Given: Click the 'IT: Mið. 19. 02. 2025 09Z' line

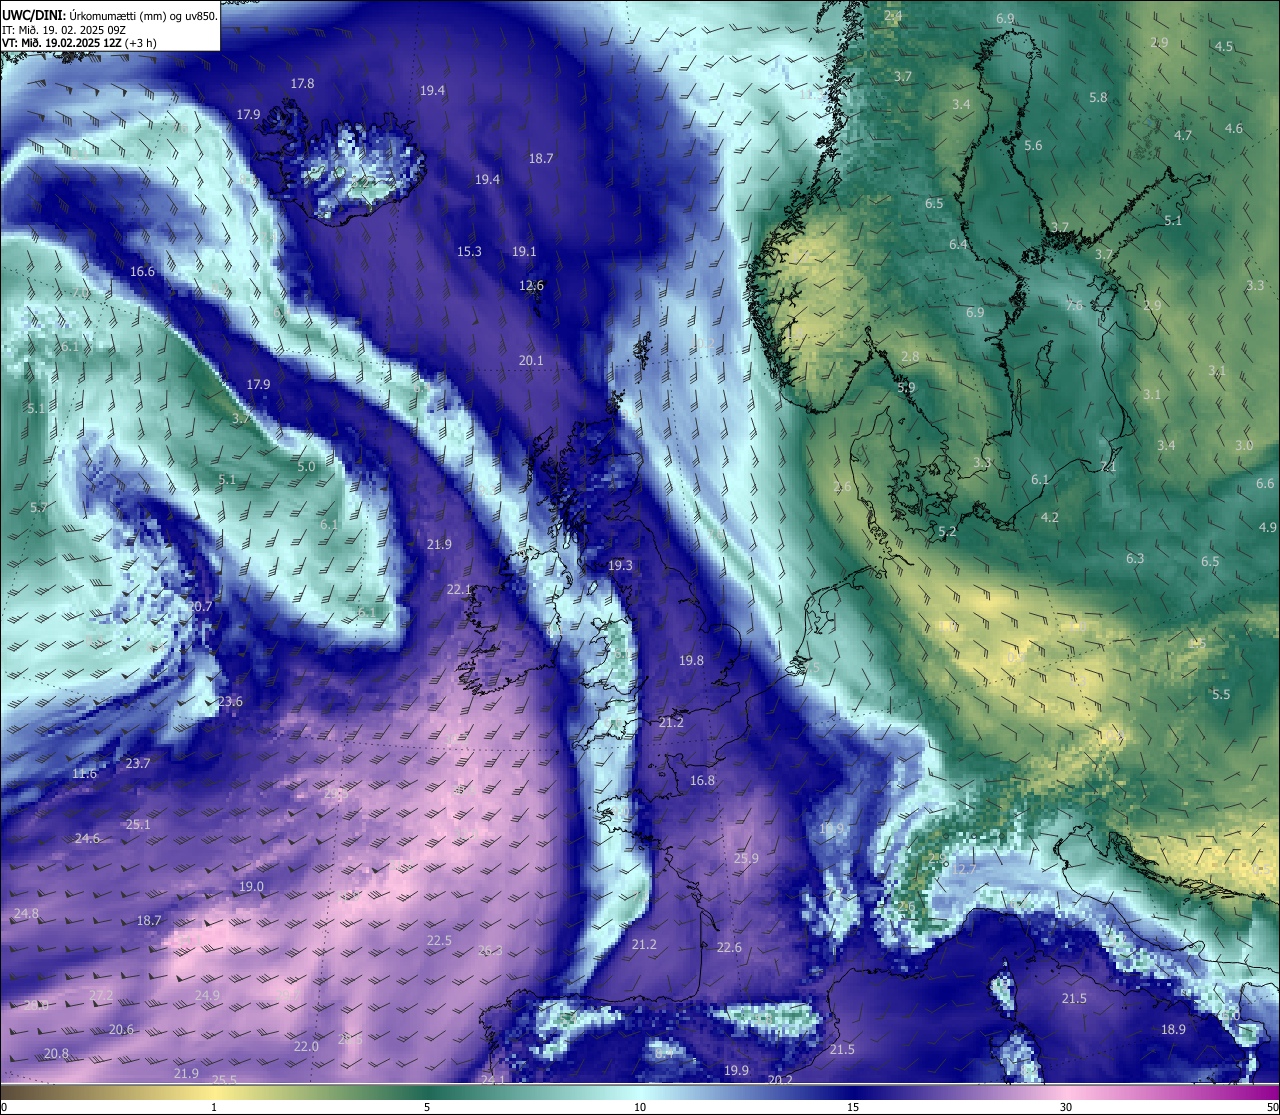Looking at the screenshot, I should coord(63,30).
